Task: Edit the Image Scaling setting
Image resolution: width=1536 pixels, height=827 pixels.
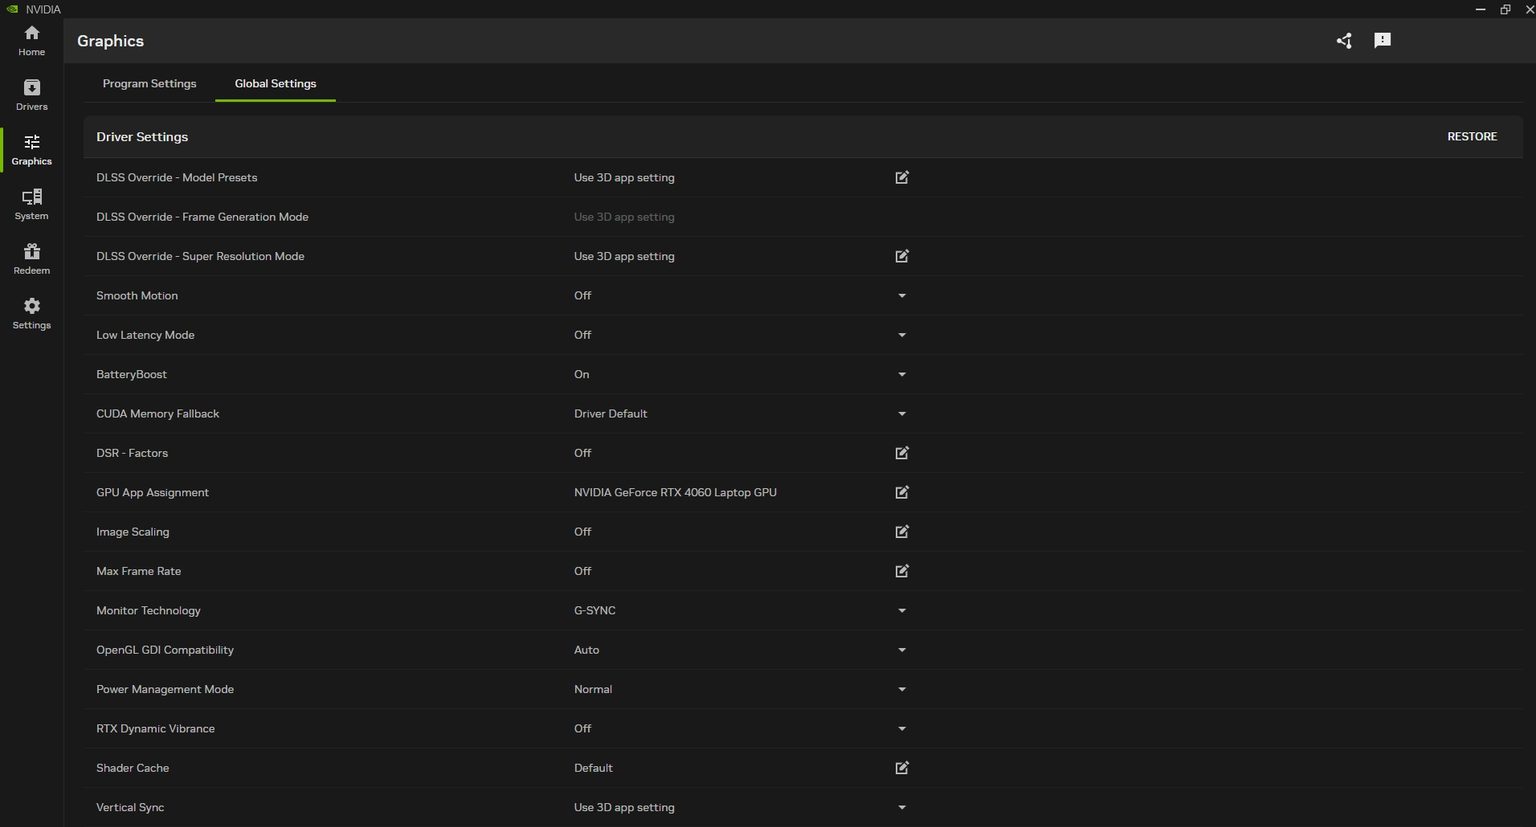Action: pos(902,532)
